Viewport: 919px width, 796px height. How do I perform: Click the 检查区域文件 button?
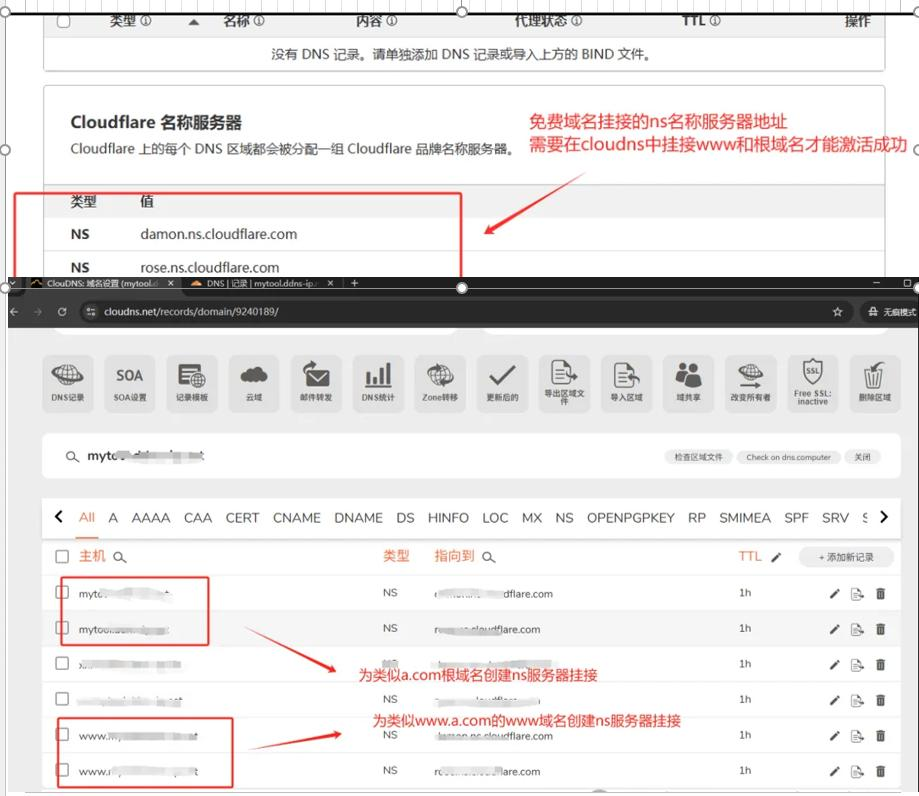(698, 457)
